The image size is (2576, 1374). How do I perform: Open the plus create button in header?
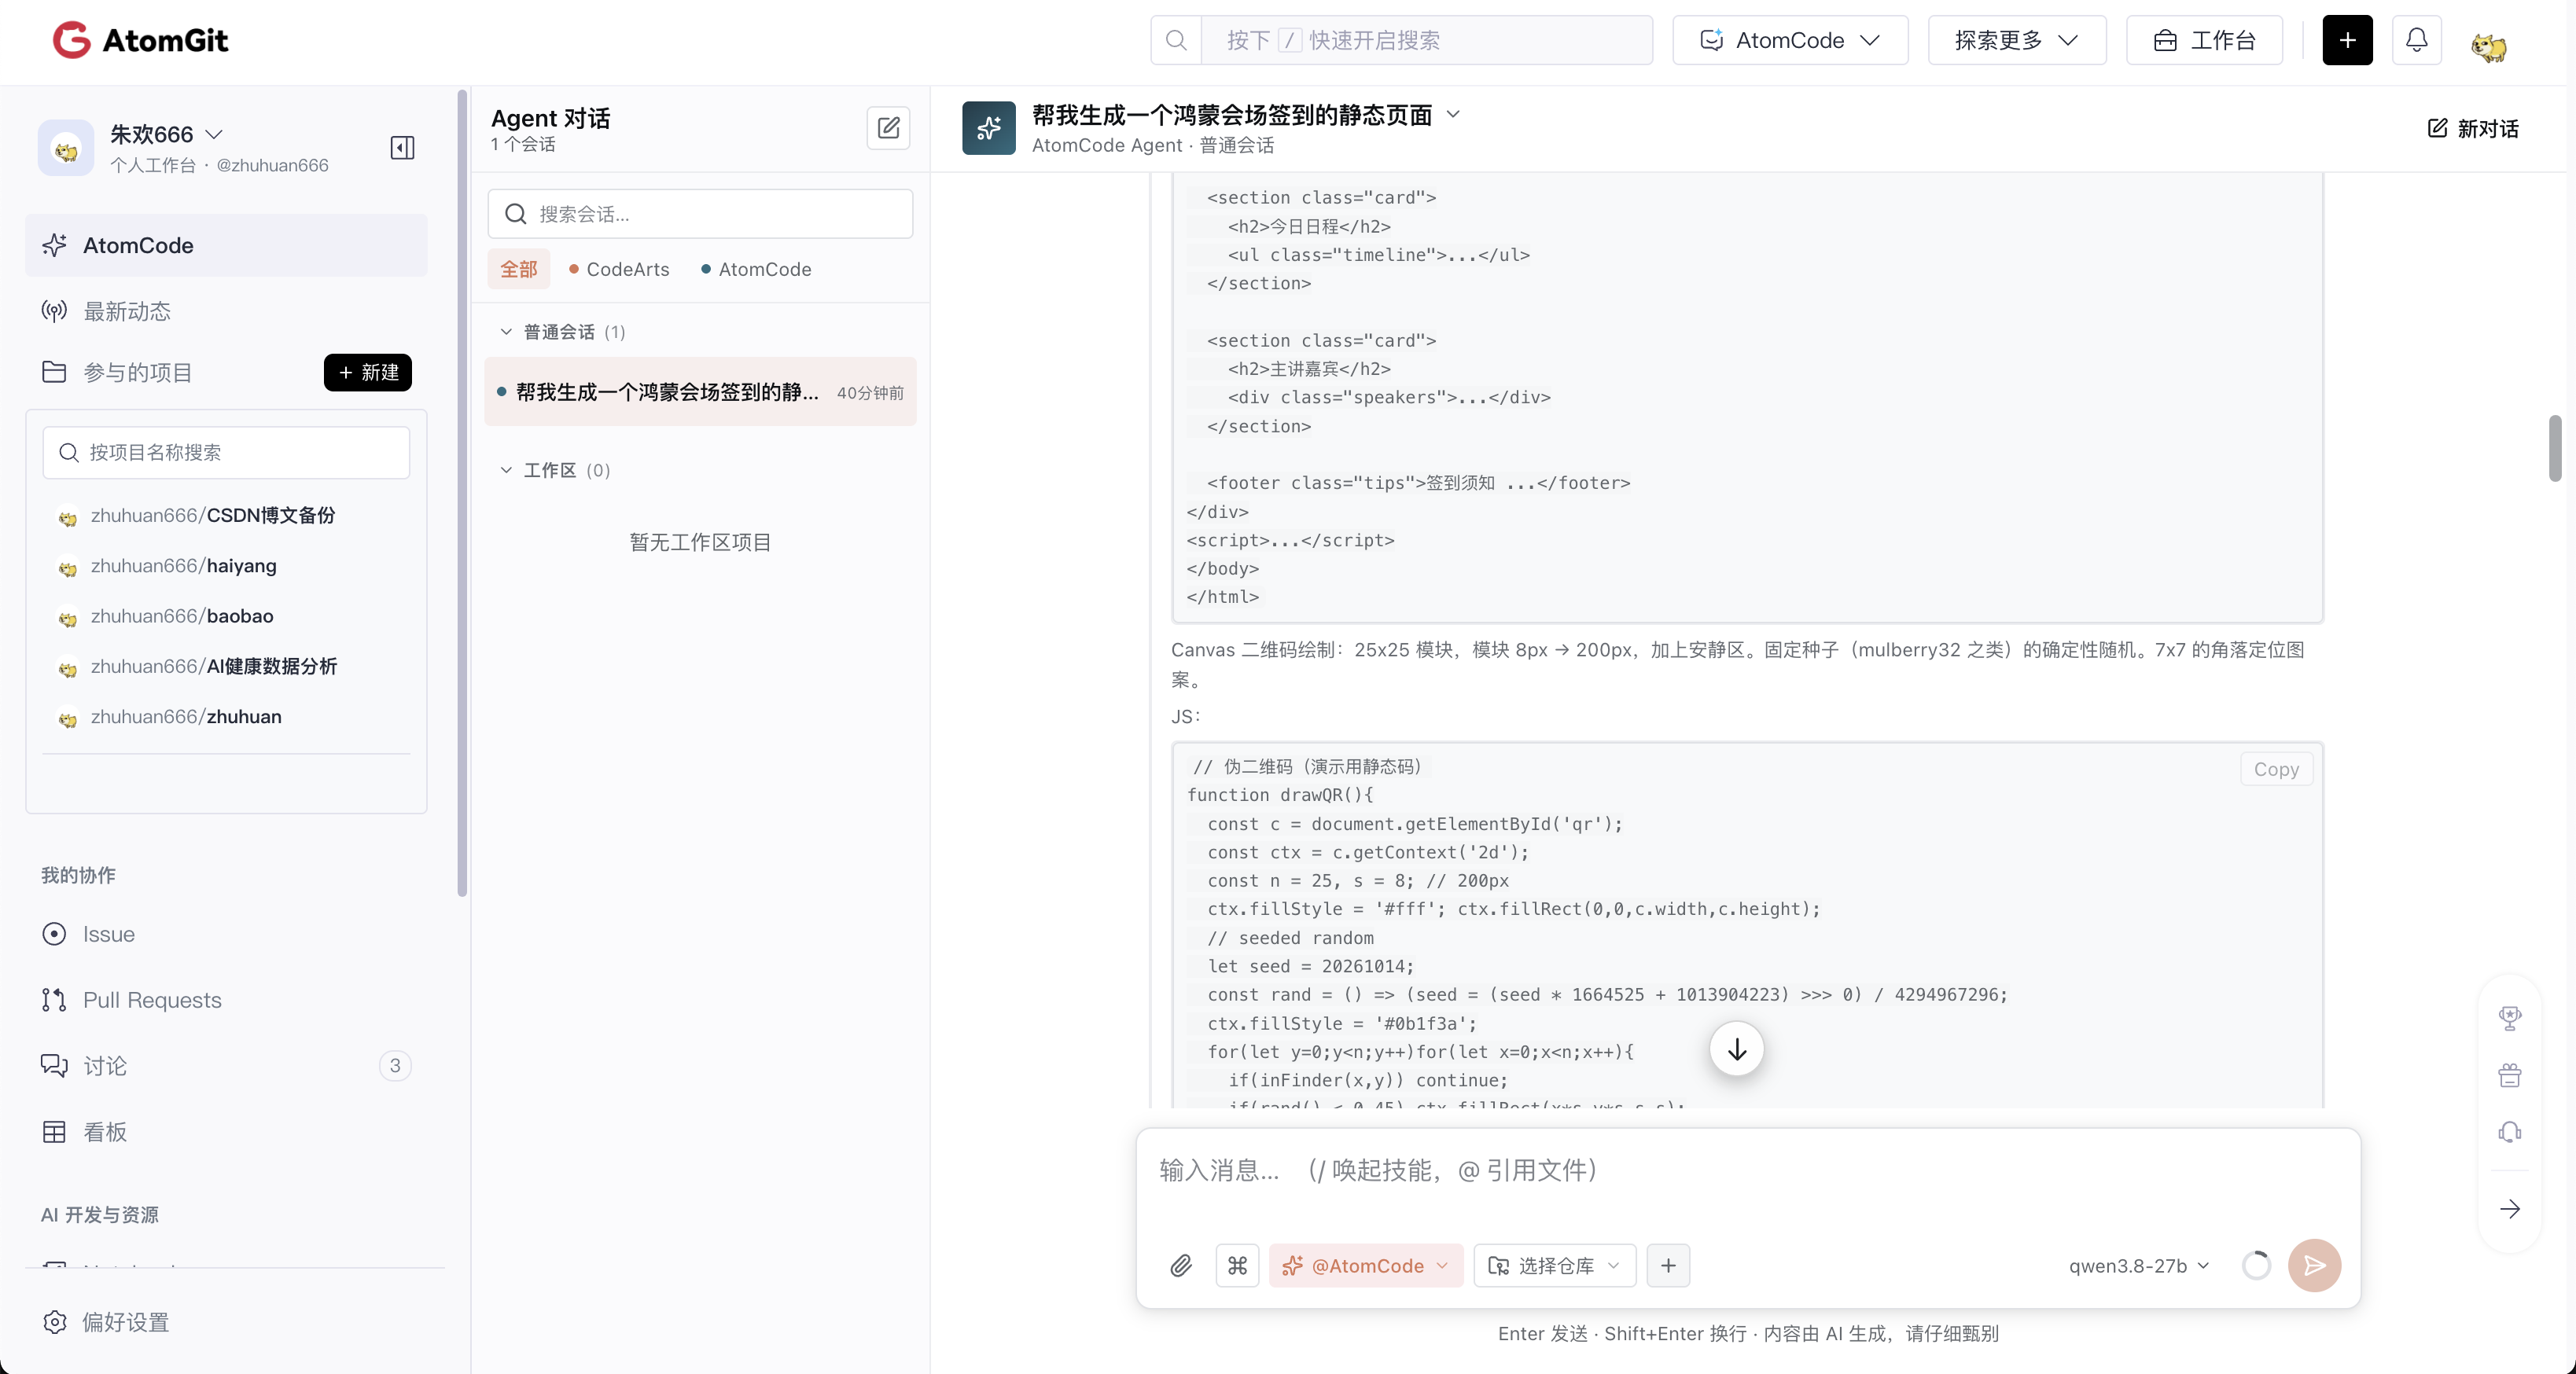coord(2347,40)
